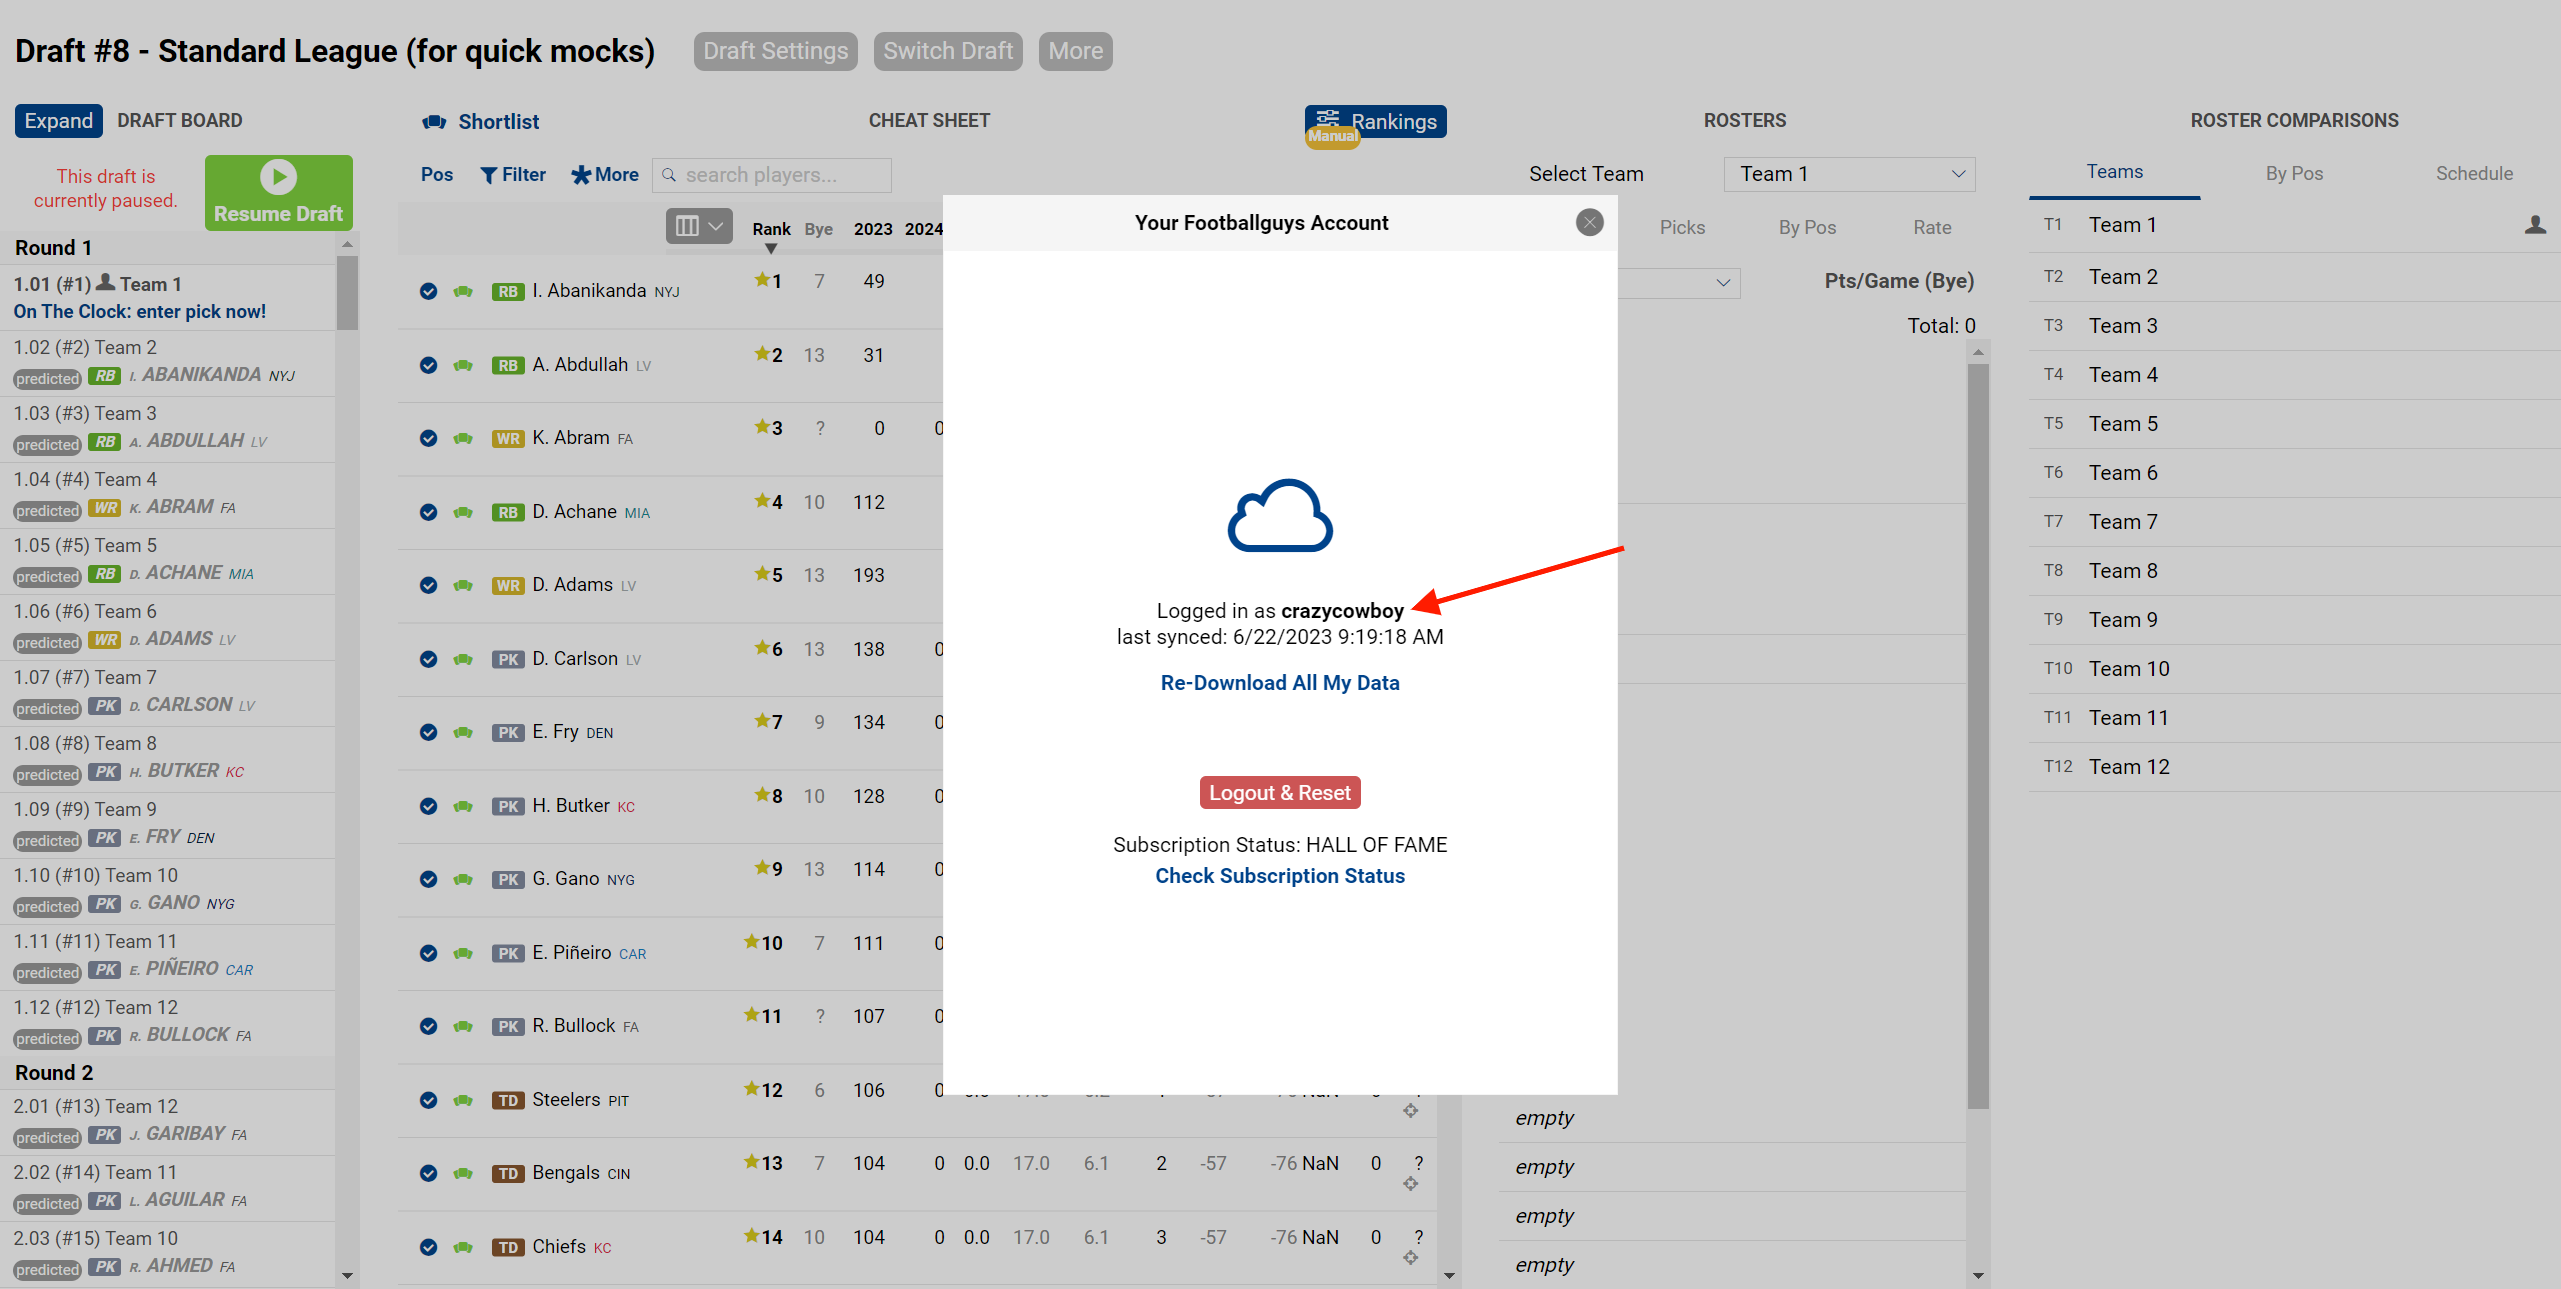Toggle check circle for A. Abdullah
Screen dimensions: 2561x1289
[428, 366]
